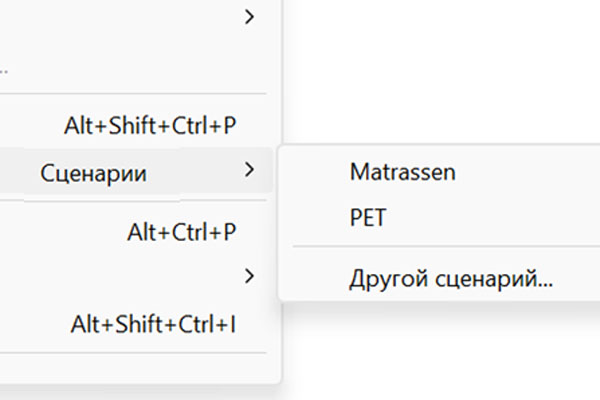Viewport: 600px width, 400px height.
Task: Select the Matrassen script
Action: (402, 172)
